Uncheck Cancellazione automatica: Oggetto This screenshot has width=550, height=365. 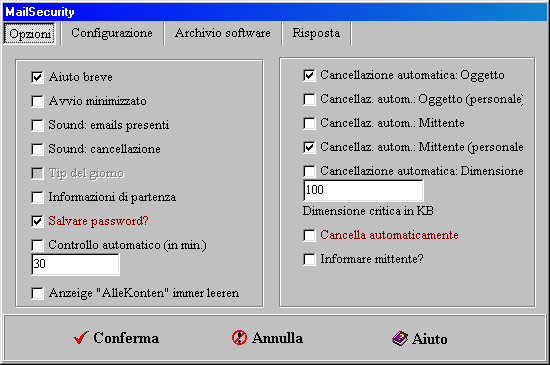point(309,75)
